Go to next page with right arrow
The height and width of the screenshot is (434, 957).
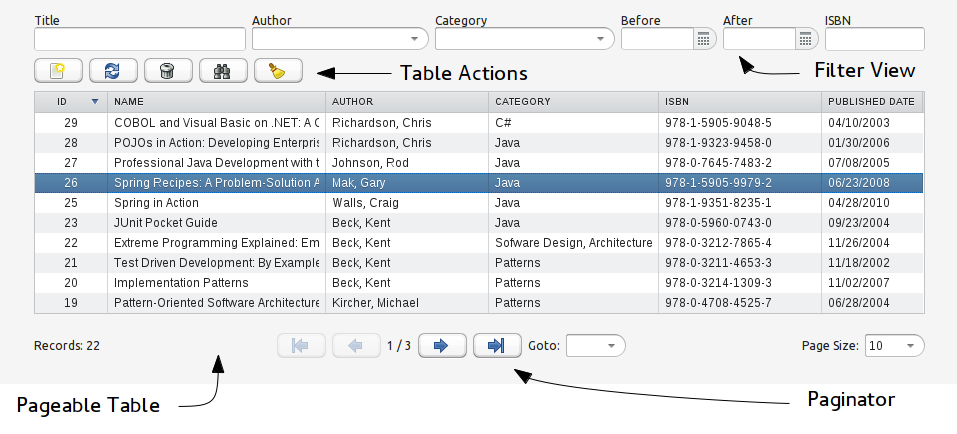click(x=442, y=345)
